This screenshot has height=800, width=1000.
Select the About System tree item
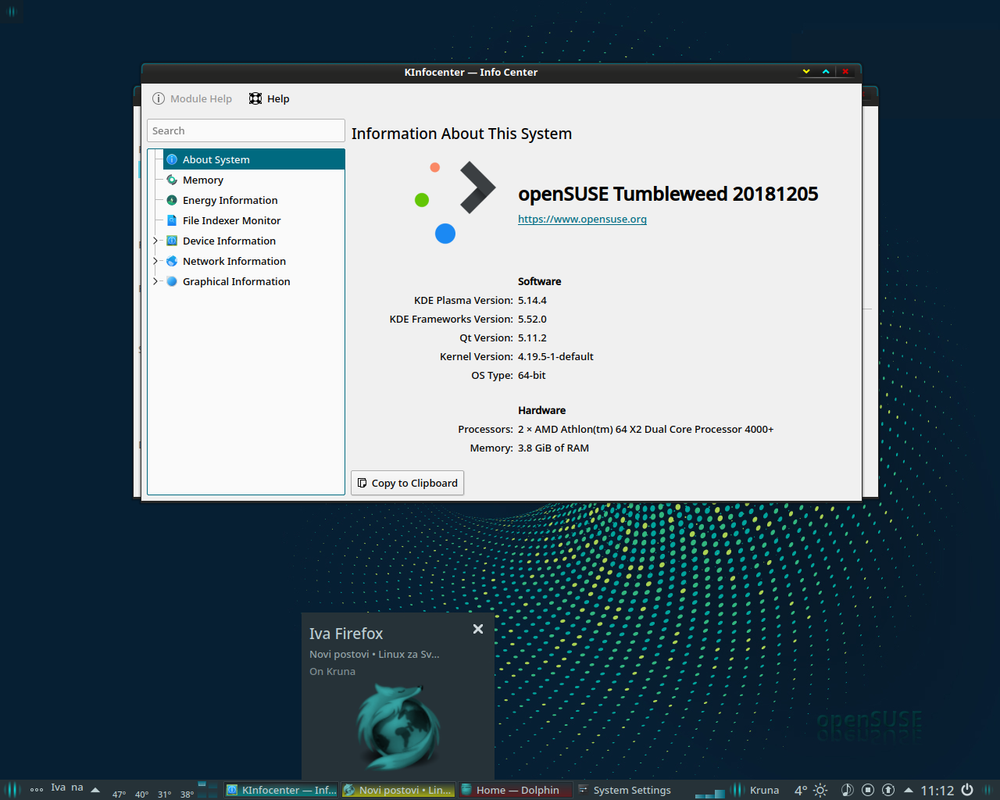(x=253, y=159)
